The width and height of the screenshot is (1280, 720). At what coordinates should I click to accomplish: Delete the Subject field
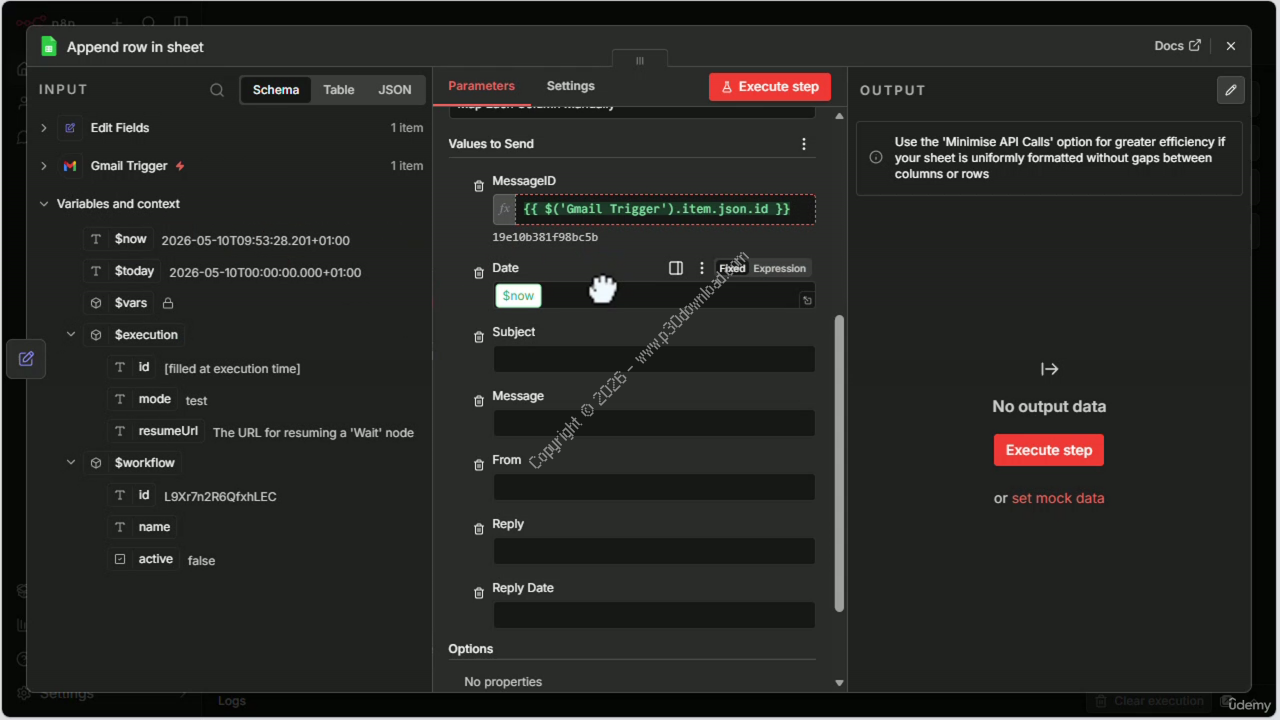[x=479, y=337]
